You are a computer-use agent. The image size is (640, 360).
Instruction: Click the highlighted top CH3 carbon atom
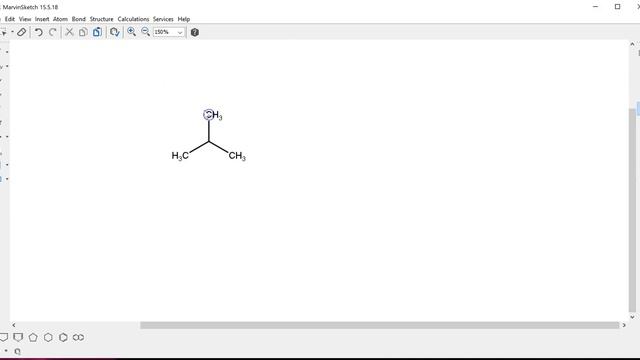tap(209, 115)
